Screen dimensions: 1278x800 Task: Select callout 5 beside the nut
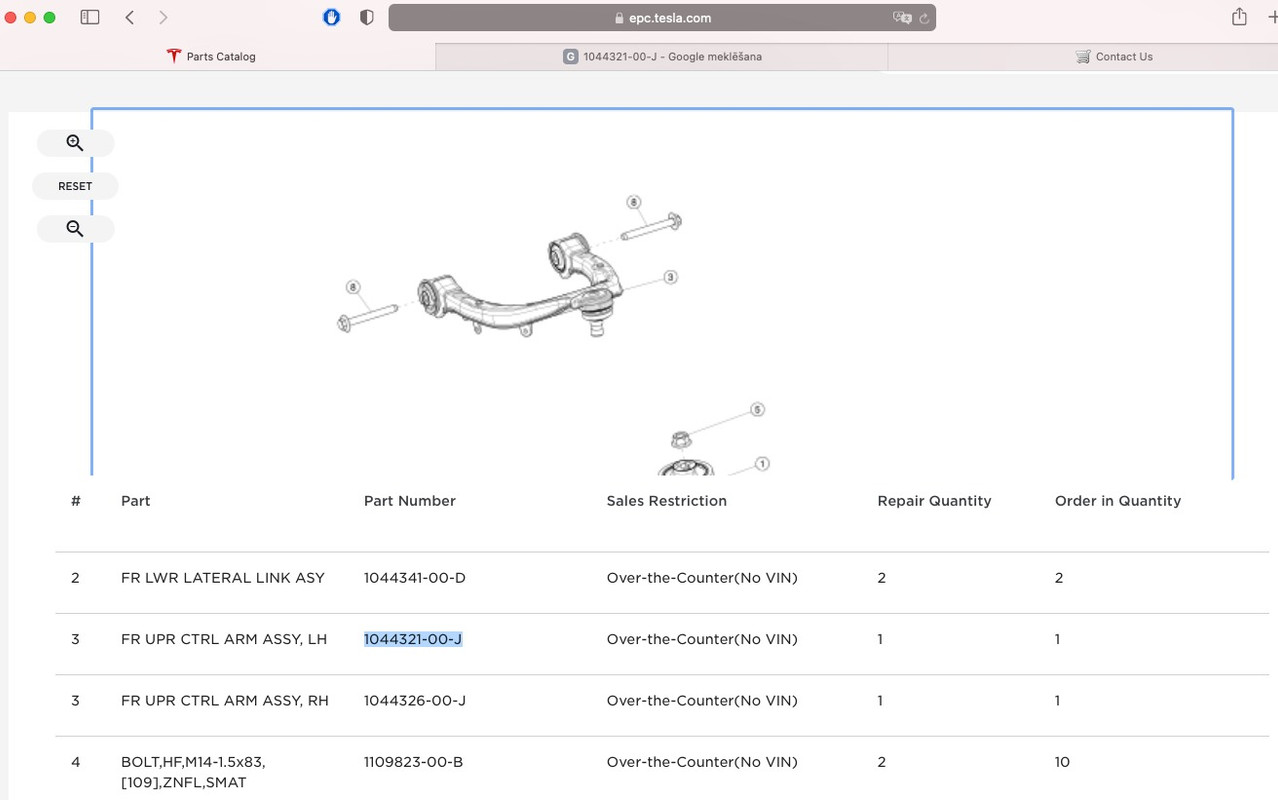point(757,410)
